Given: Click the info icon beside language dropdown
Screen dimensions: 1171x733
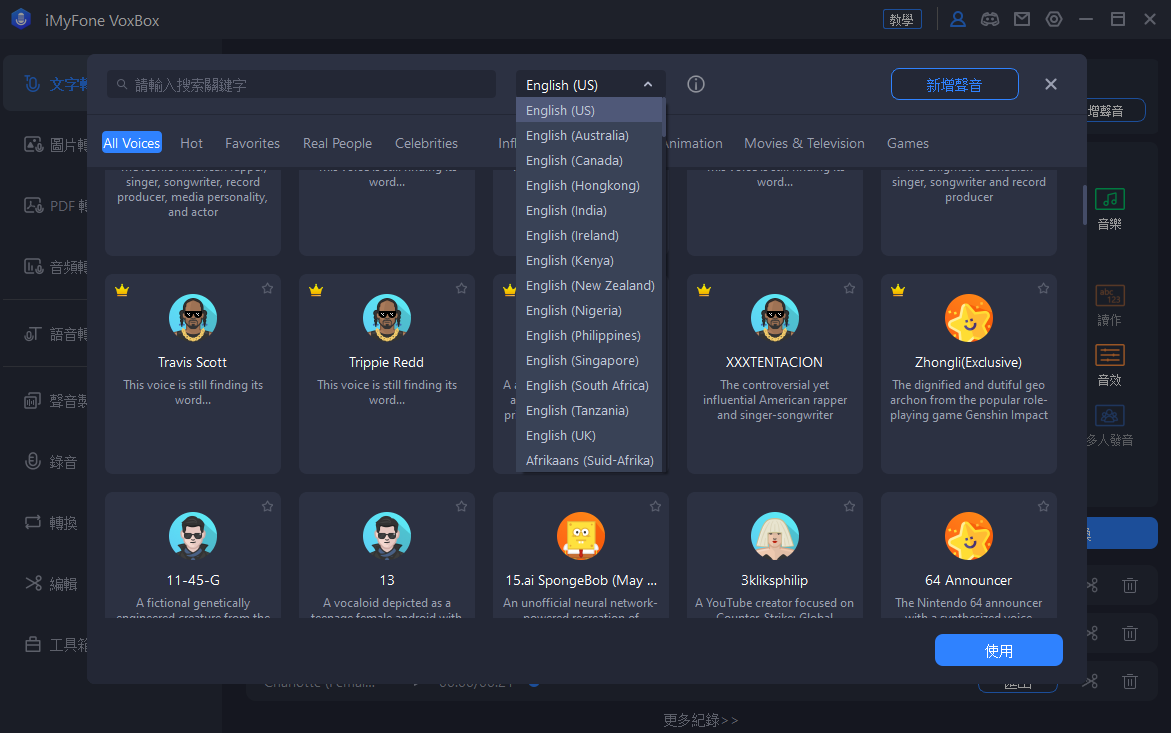Looking at the screenshot, I should [695, 84].
